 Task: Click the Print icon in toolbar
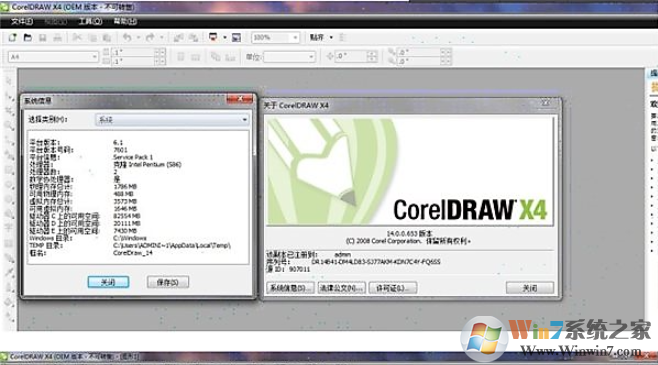57,38
